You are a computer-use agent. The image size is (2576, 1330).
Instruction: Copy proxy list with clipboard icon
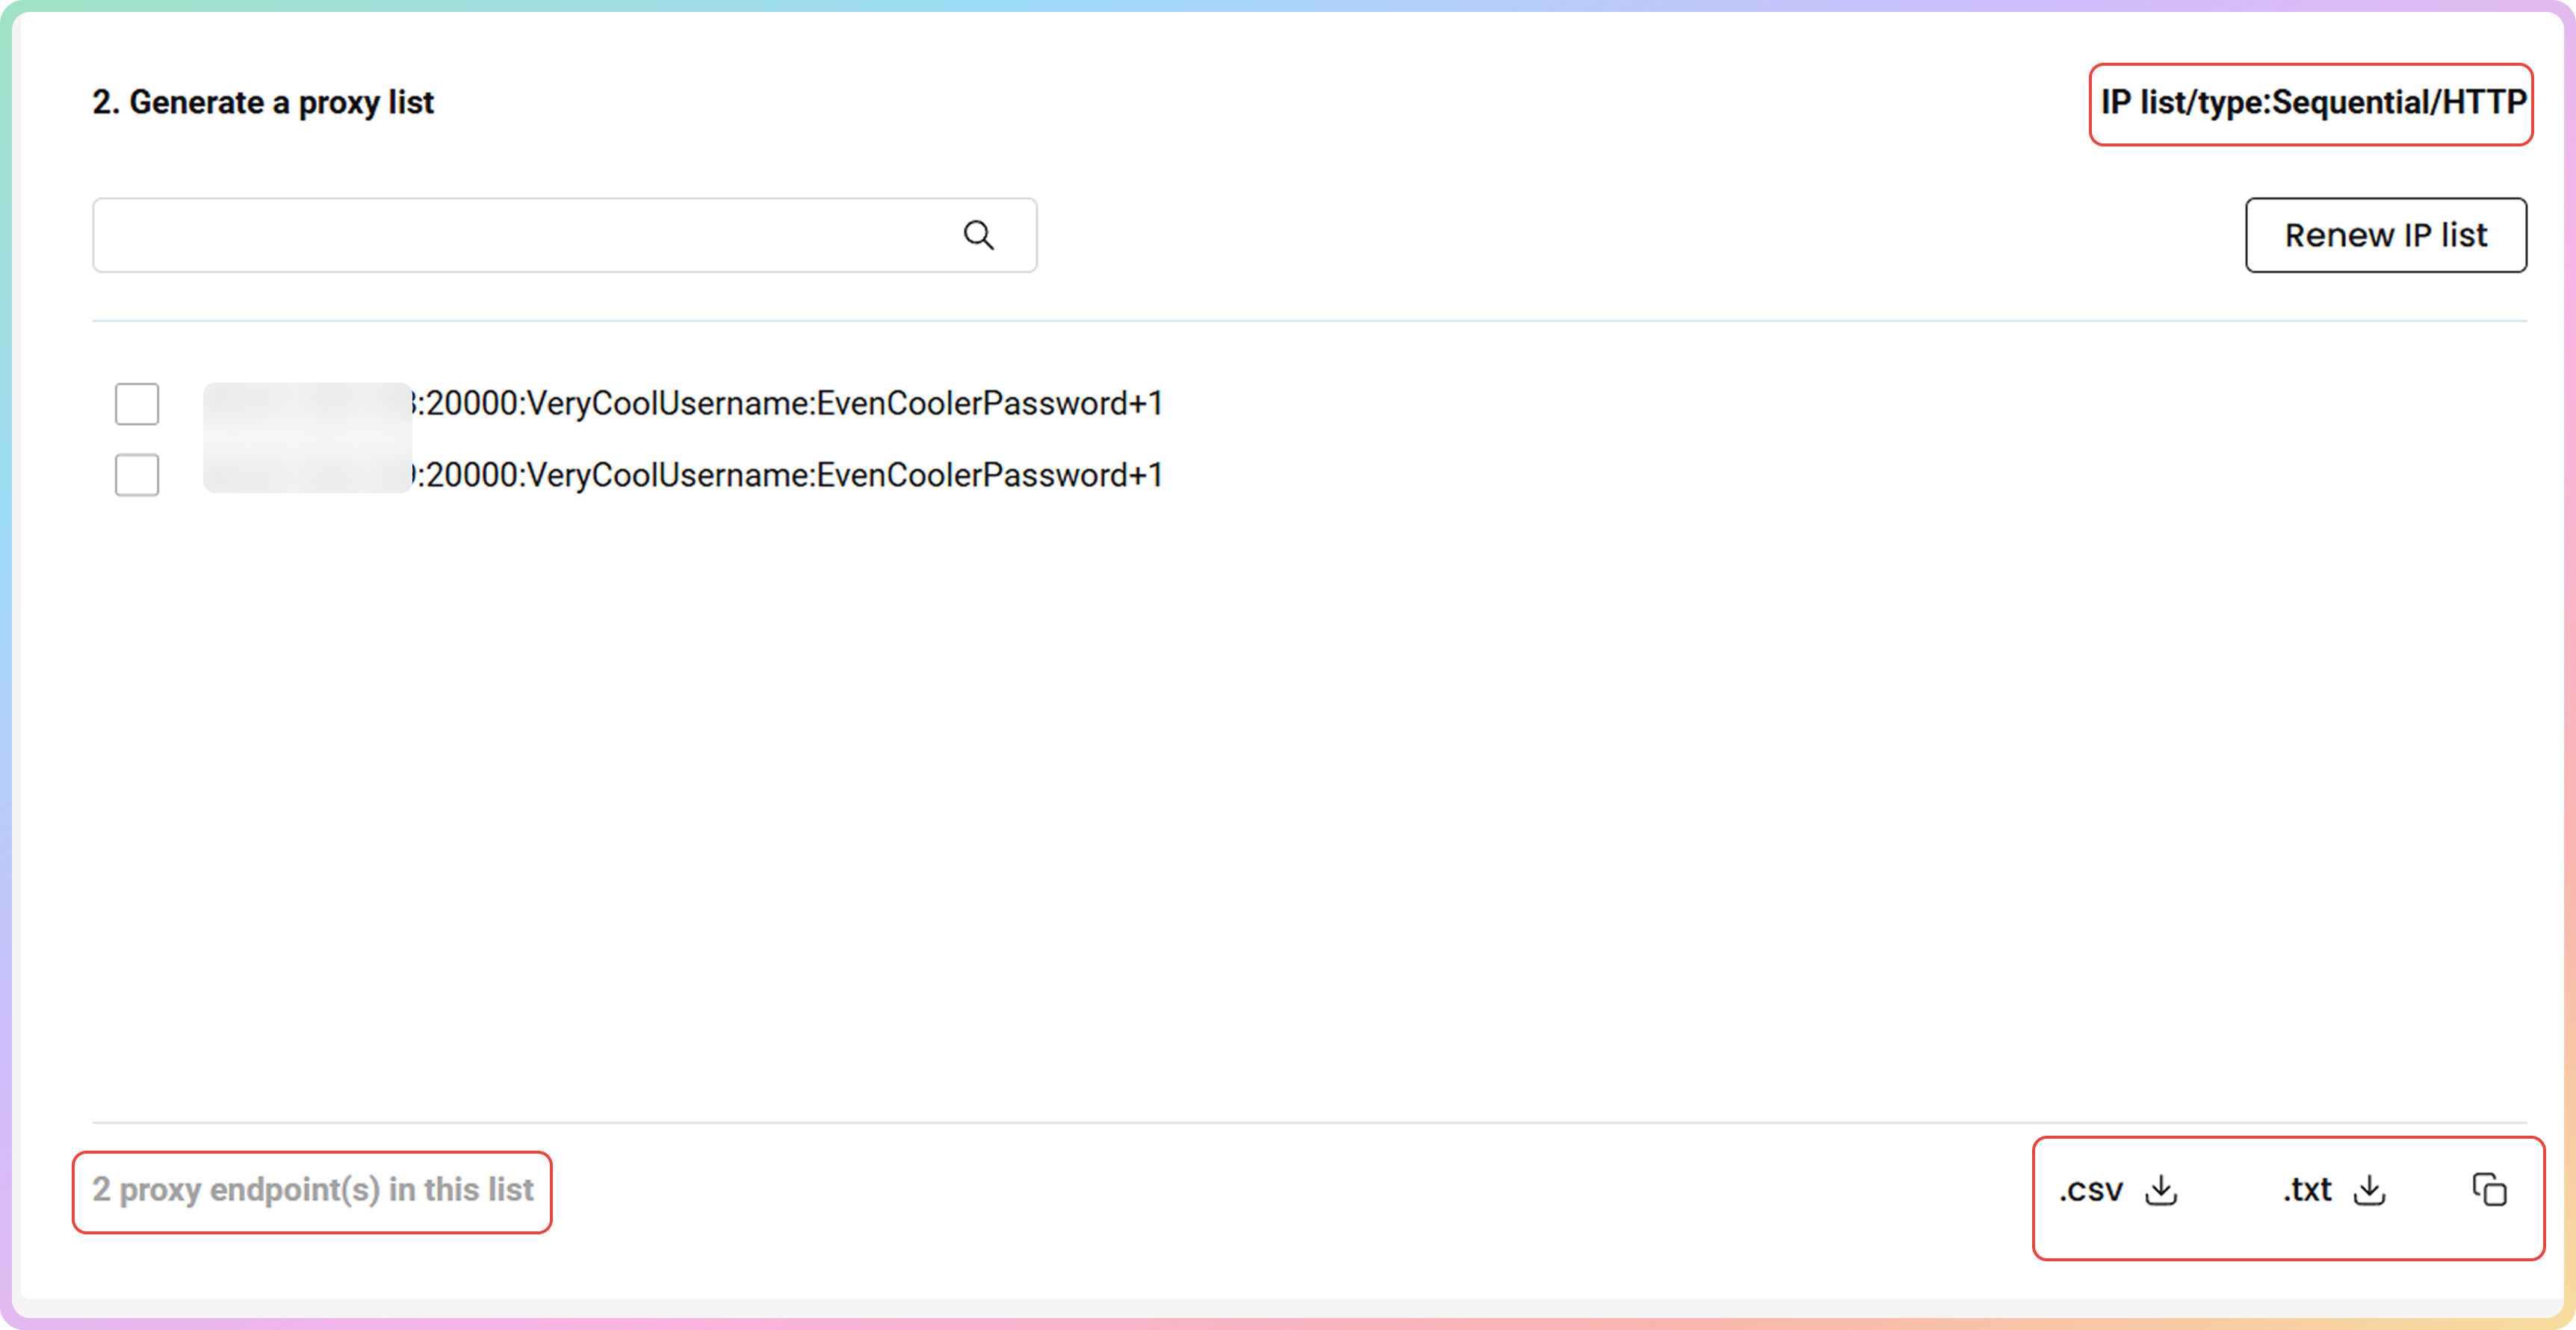pyautogui.click(x=2489, y=1190)
